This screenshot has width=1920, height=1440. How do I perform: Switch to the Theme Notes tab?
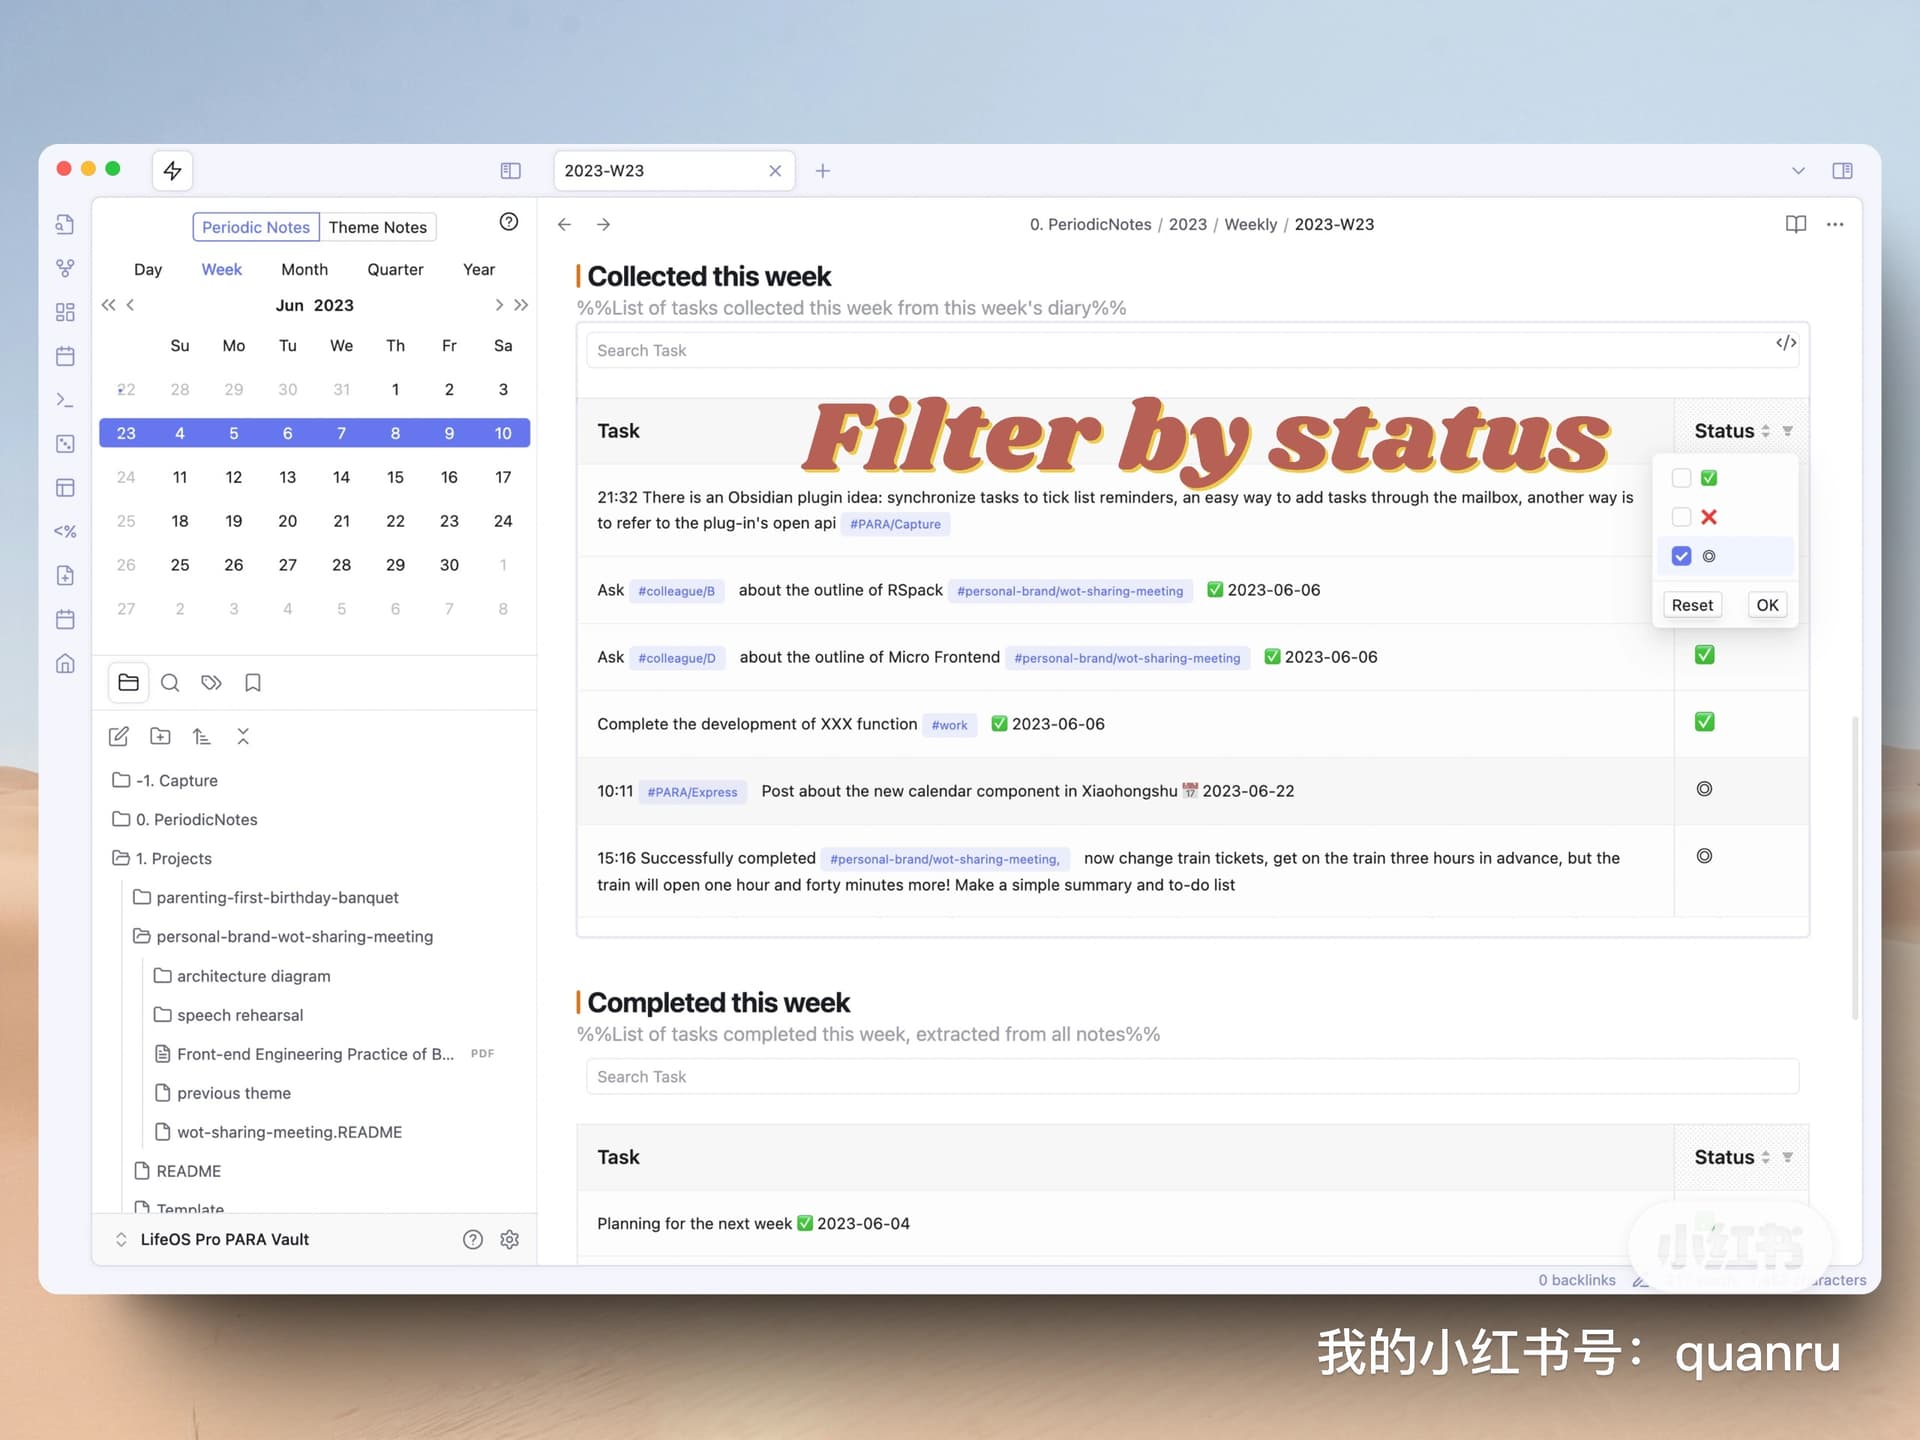point(378,227)
